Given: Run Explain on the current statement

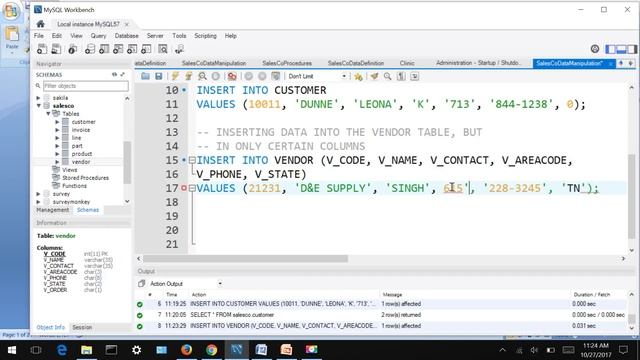Looking at the screenshot, I should 202,76.
